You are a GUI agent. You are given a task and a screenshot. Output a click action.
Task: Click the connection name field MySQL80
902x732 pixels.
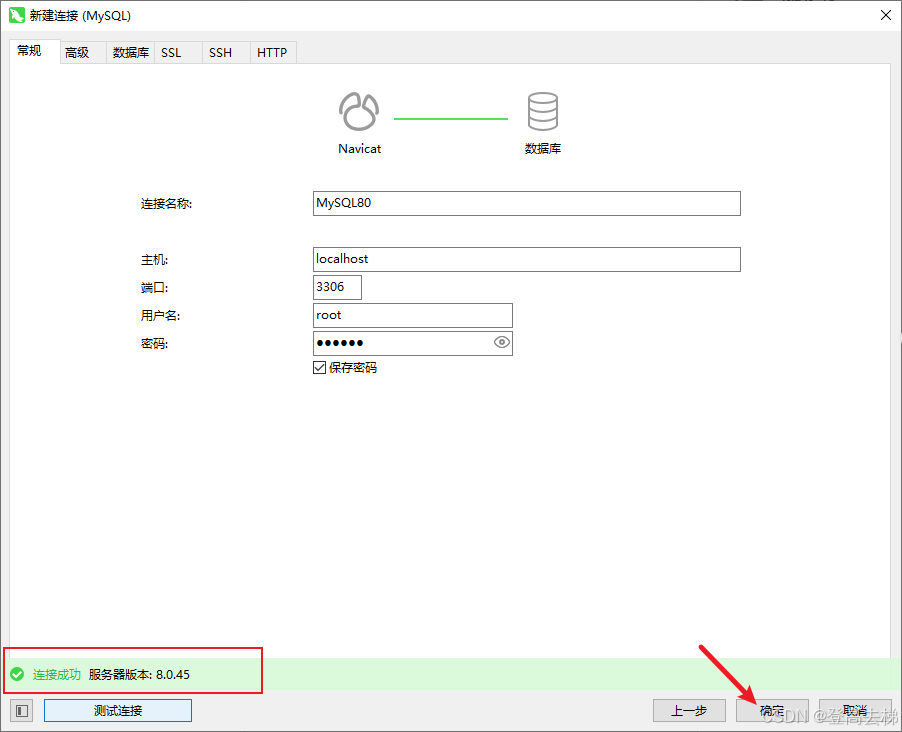(x=526, y=203)
